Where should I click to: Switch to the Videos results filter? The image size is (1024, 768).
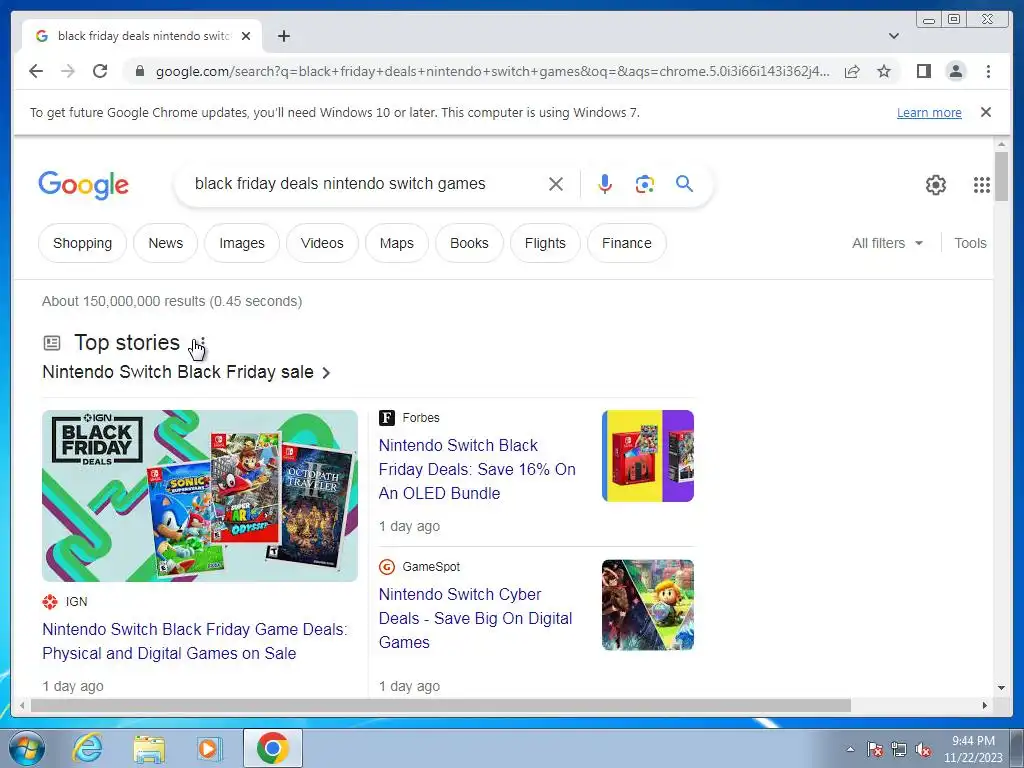click(322, 243)
